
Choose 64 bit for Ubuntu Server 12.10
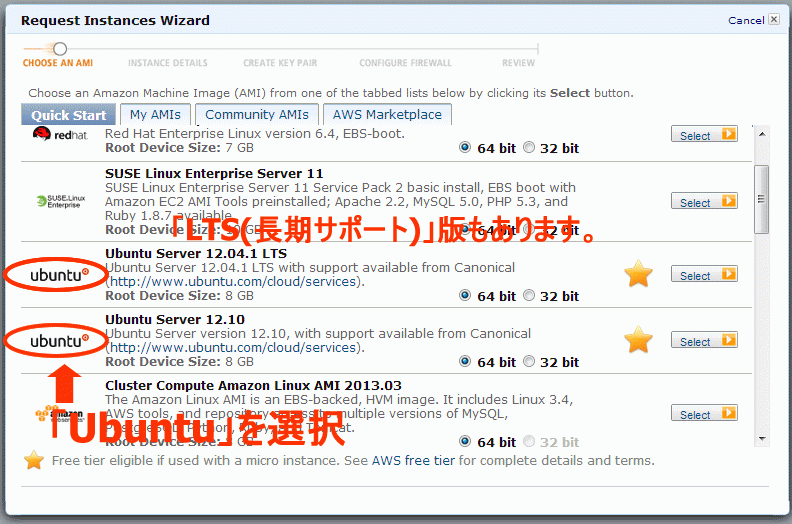click(465, 361)
